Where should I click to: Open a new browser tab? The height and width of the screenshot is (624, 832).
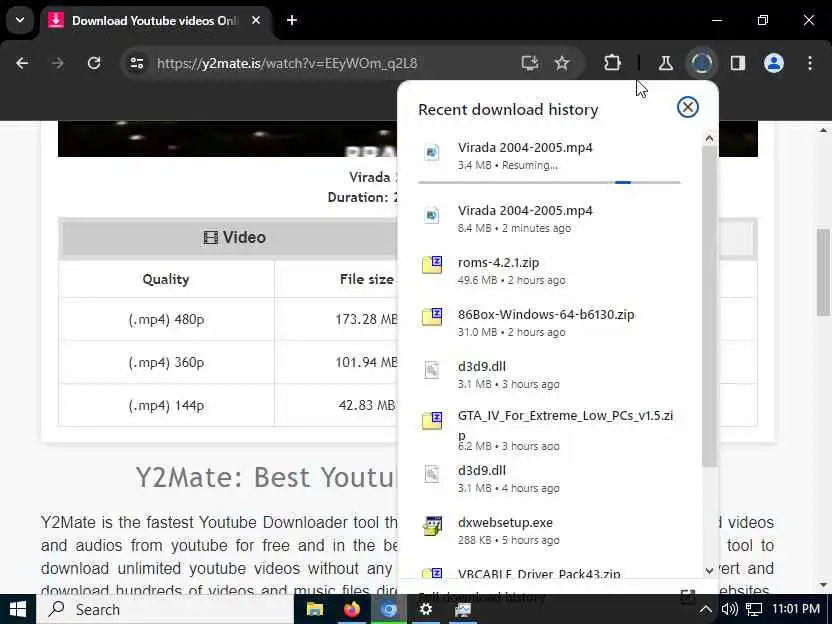pyautogui.click(x=292, y=20)
